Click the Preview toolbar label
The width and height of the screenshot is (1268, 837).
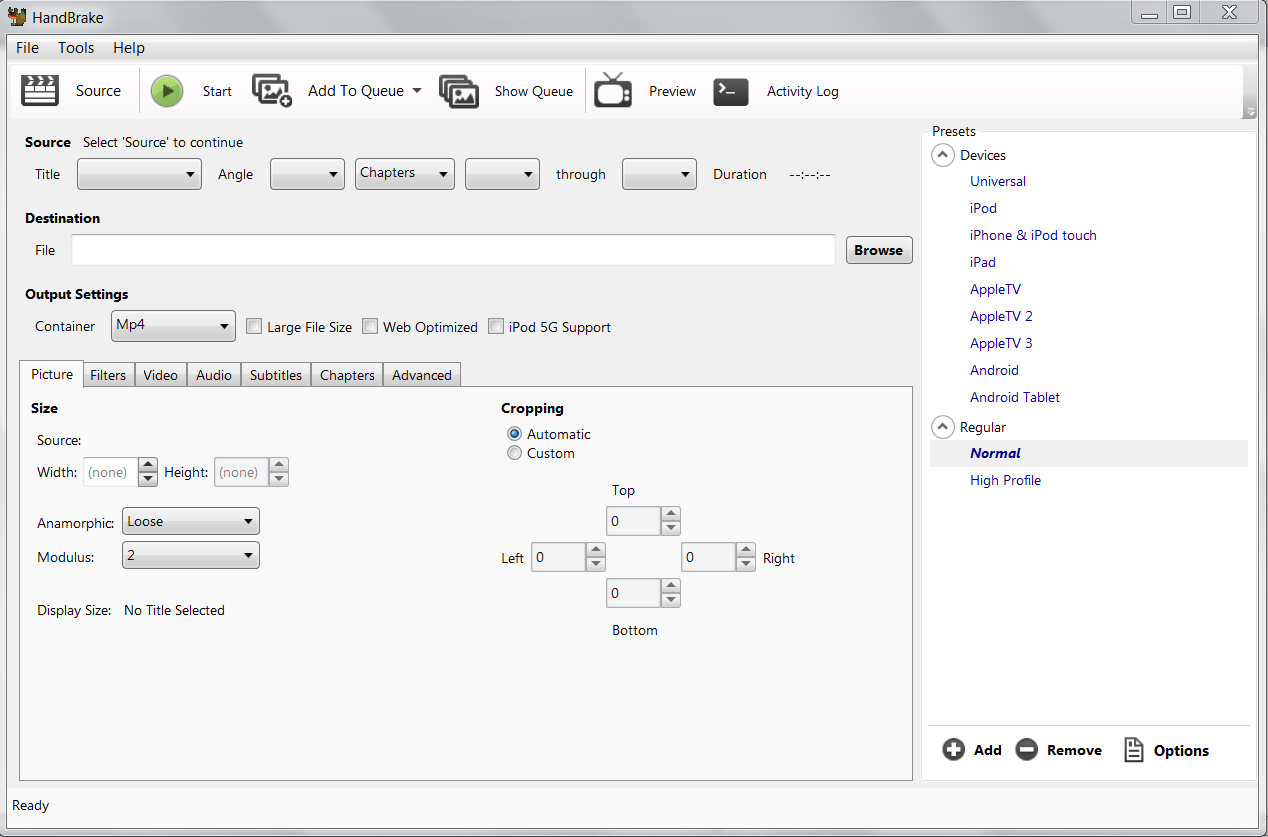point(672,91)
